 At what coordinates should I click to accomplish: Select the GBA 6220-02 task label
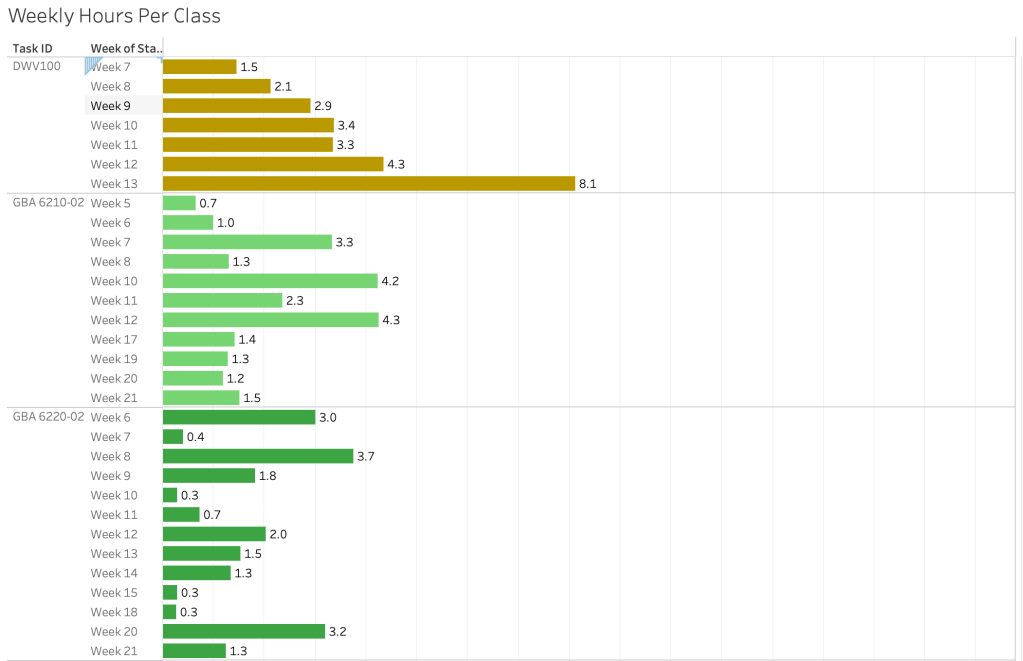pos(48,417)
